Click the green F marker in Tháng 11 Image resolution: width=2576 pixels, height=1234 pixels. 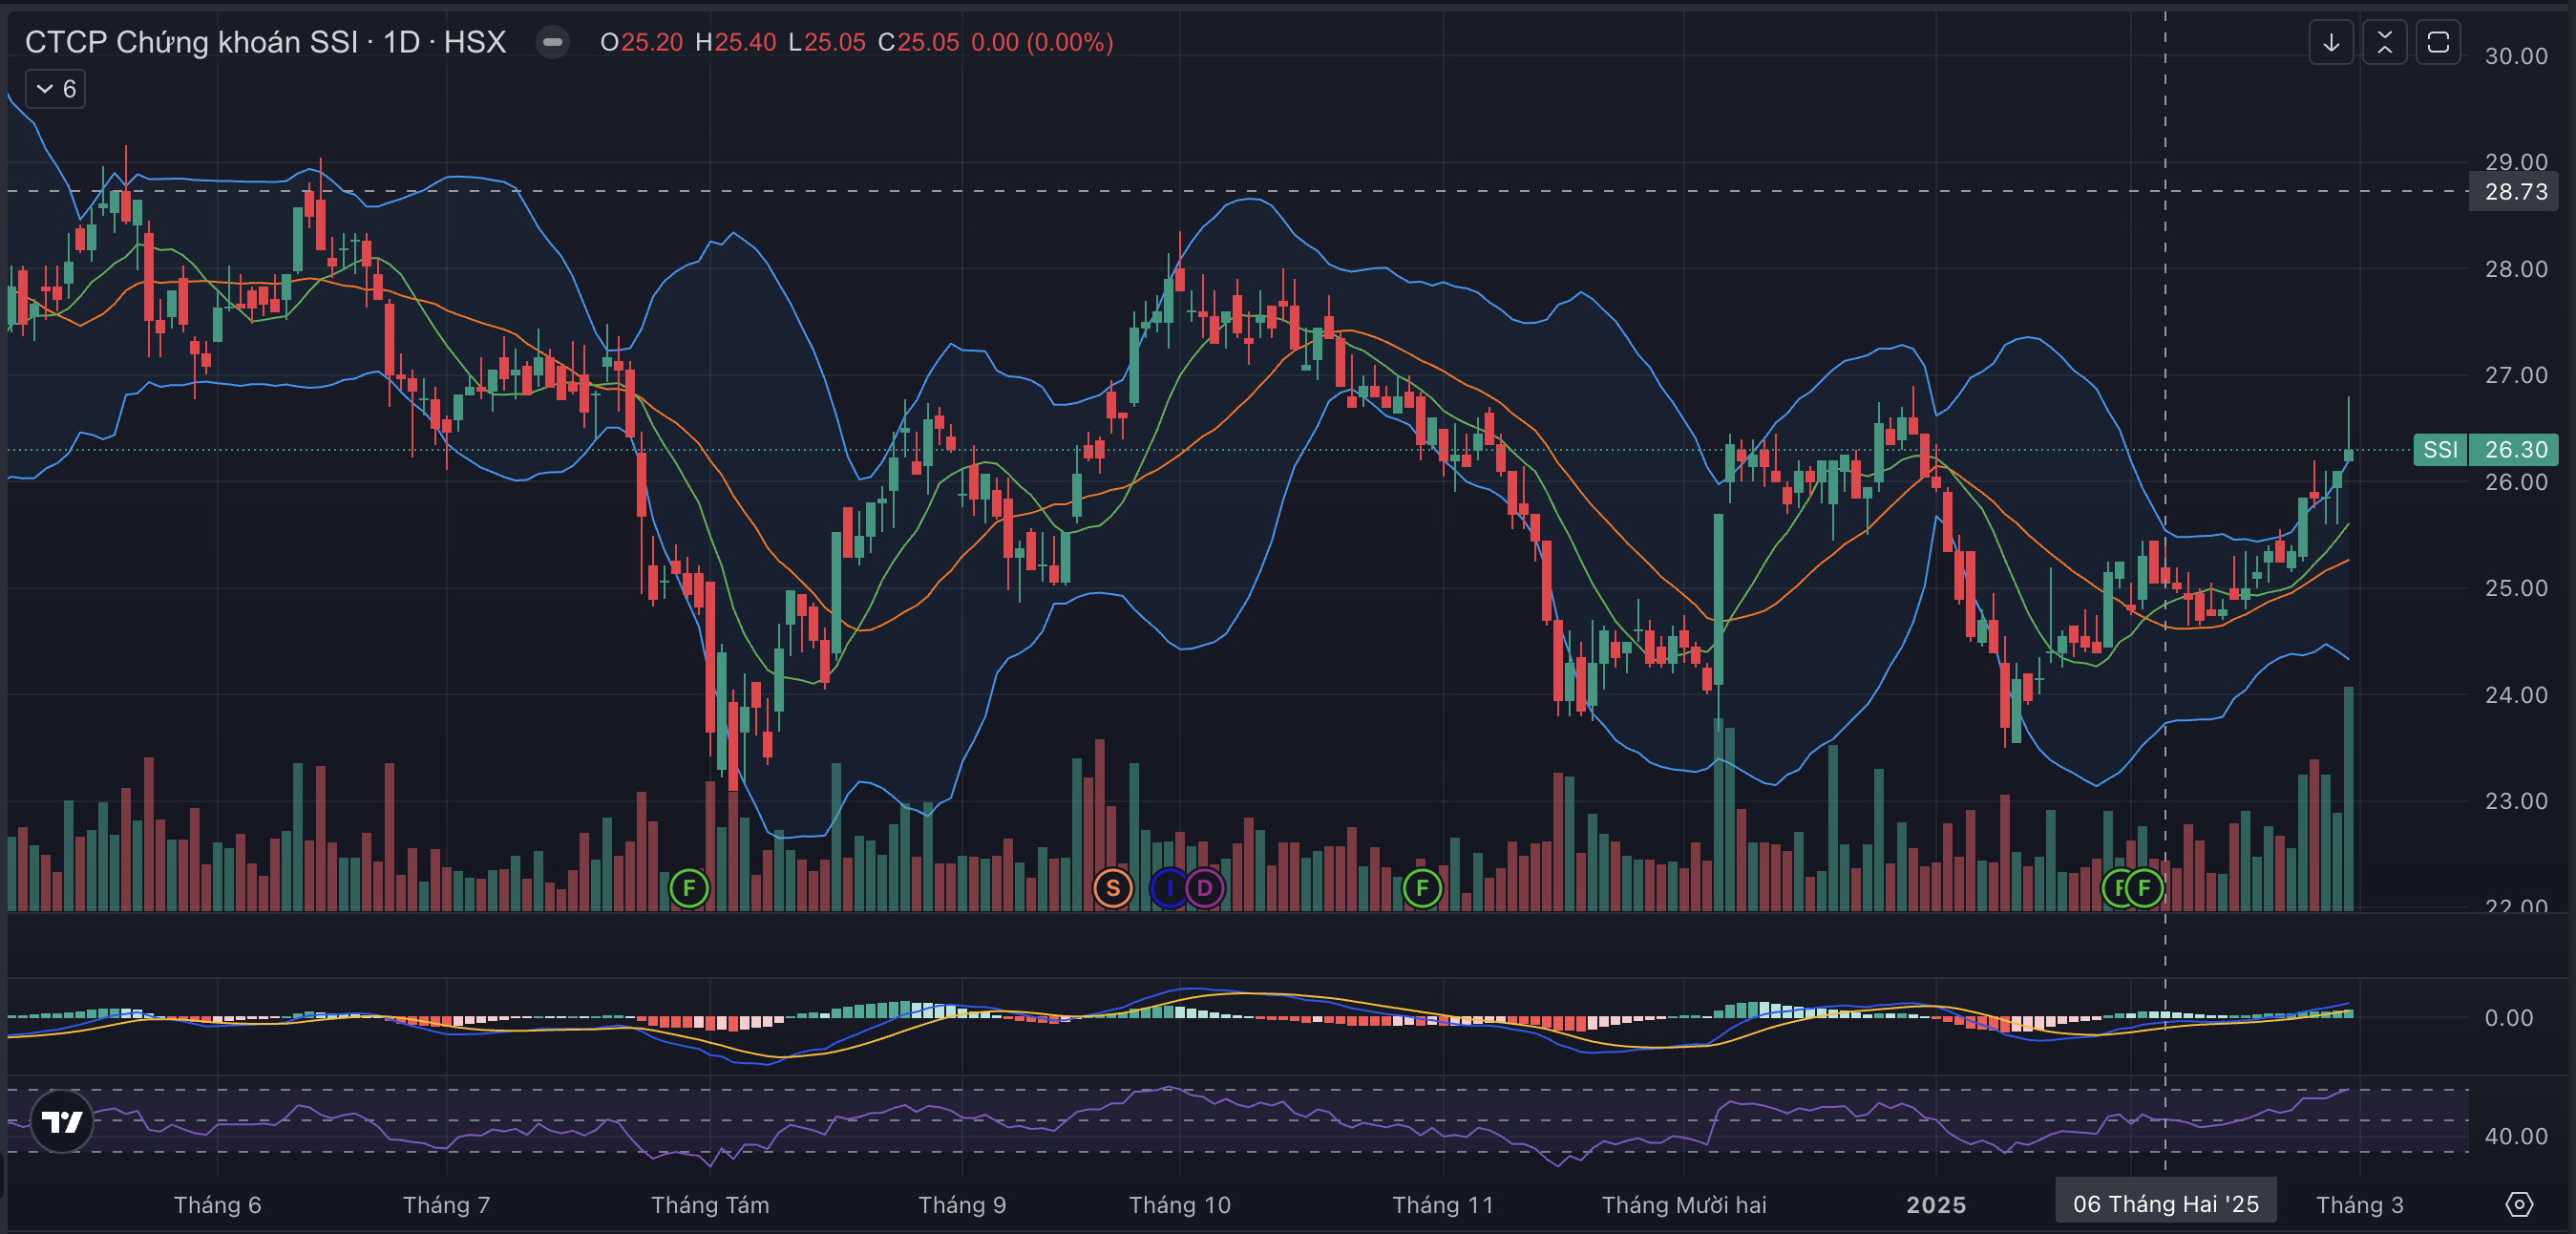tap(1422, 888)
